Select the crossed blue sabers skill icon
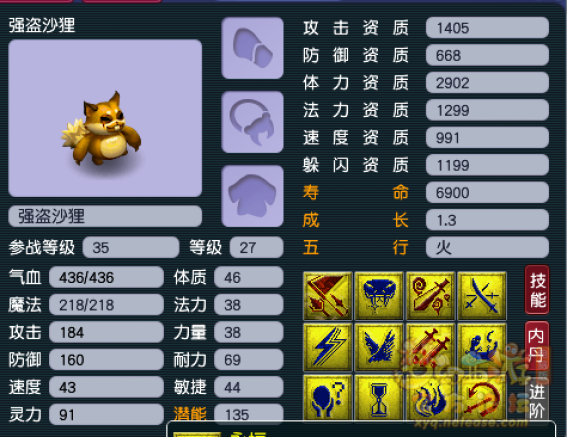 pyautogui.click(x=482, y=296)
